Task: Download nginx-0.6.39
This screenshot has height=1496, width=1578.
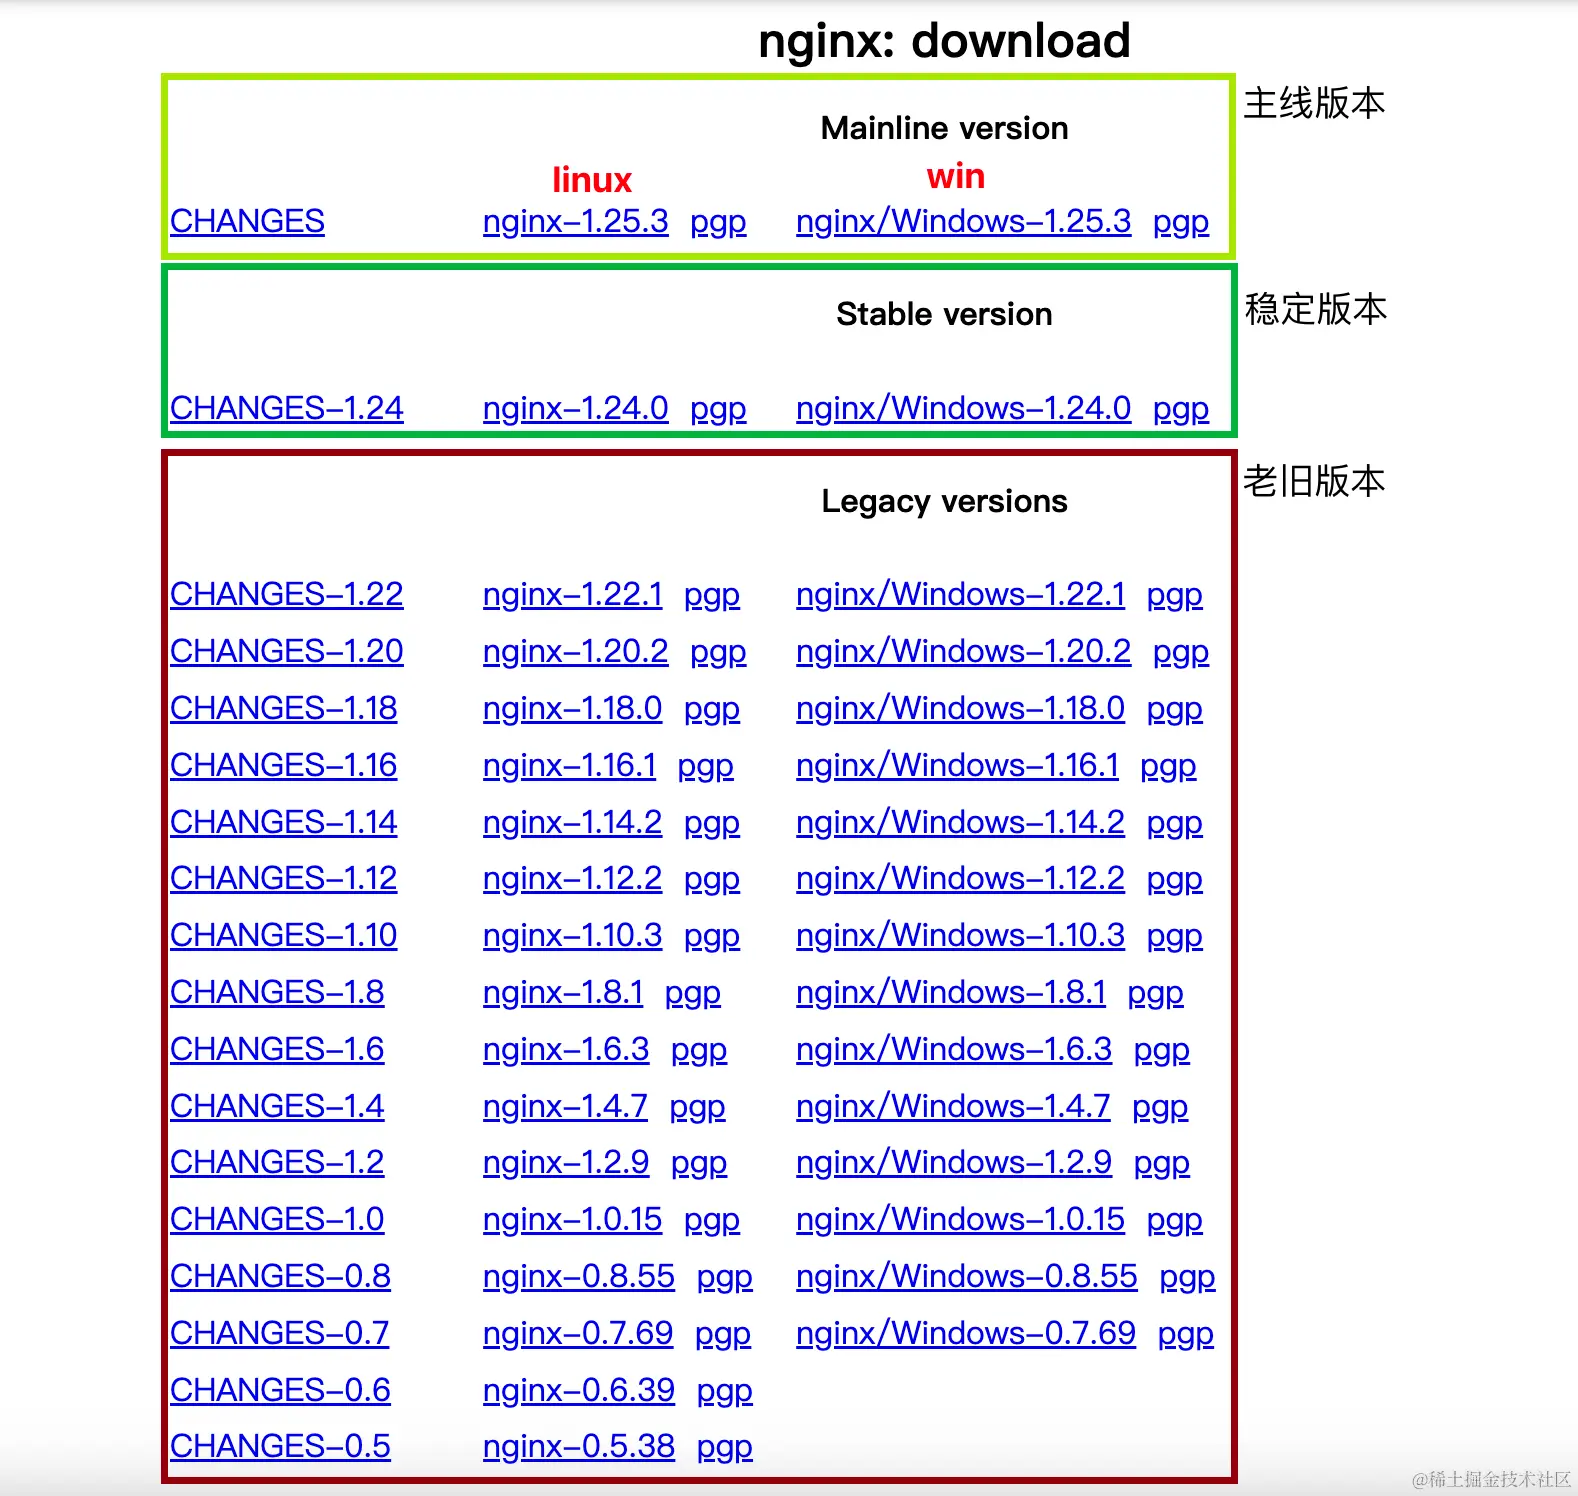Action: coord(579,1390)
